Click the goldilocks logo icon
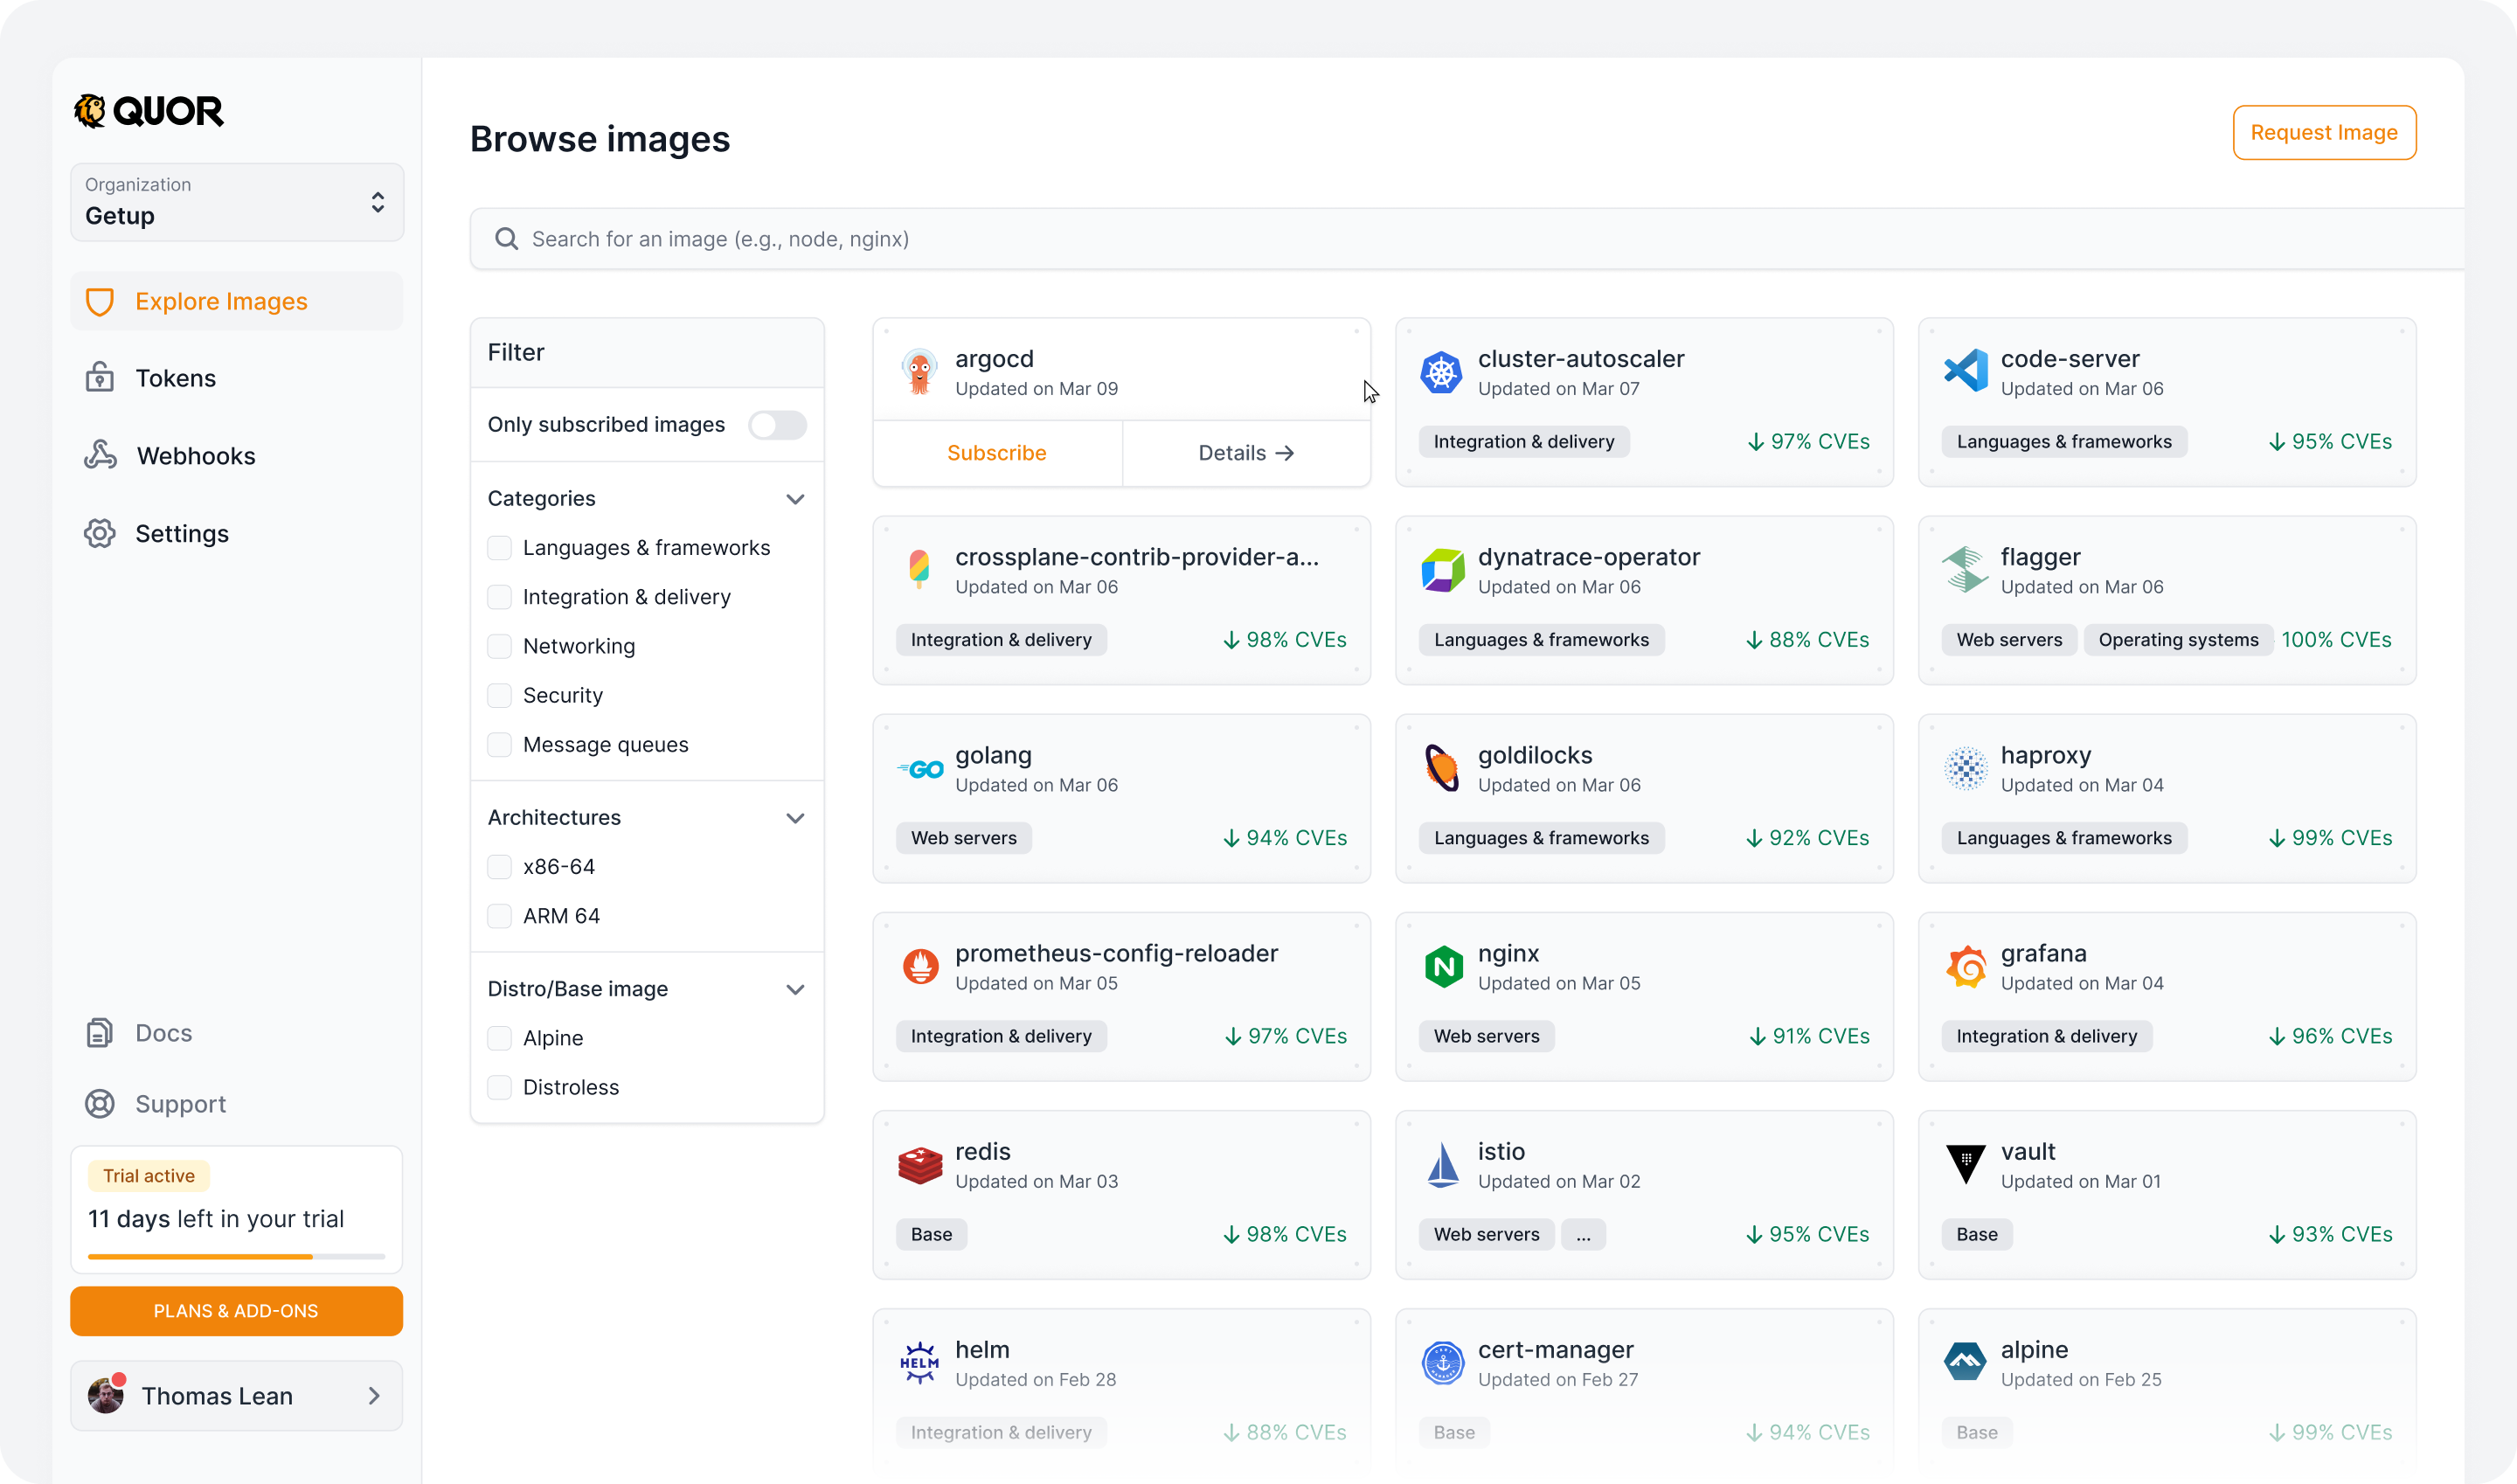The height and width of the screenshot is (1484, 2517). (x=1441, y=768)
